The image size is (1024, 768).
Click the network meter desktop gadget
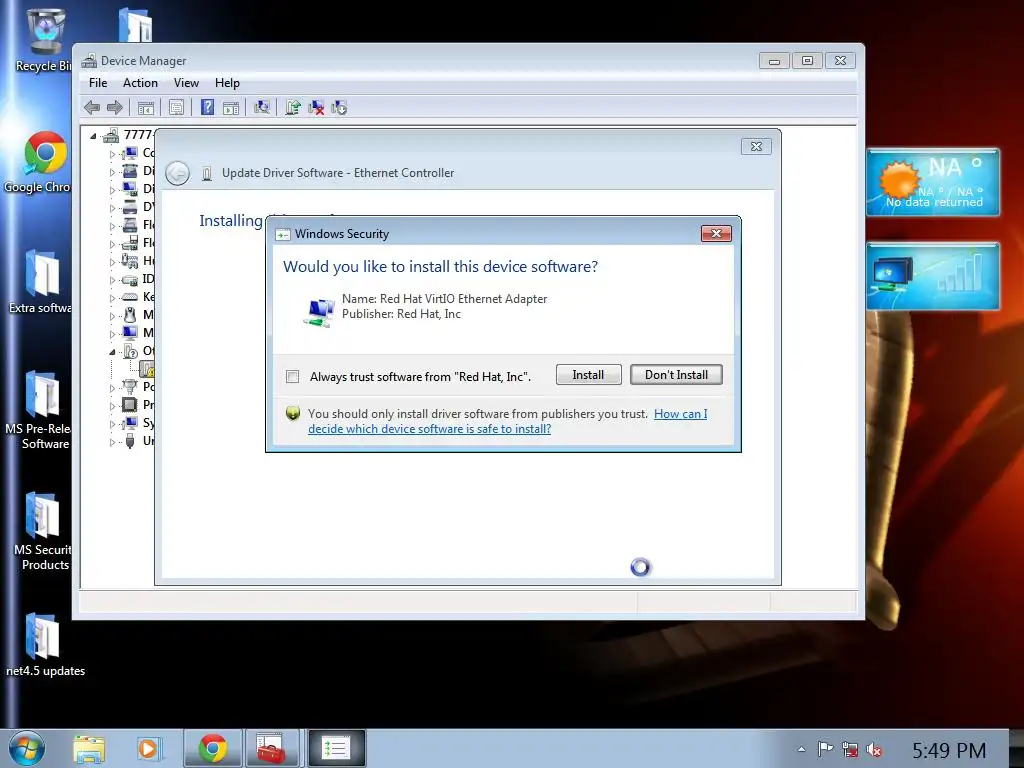(933, 276)
